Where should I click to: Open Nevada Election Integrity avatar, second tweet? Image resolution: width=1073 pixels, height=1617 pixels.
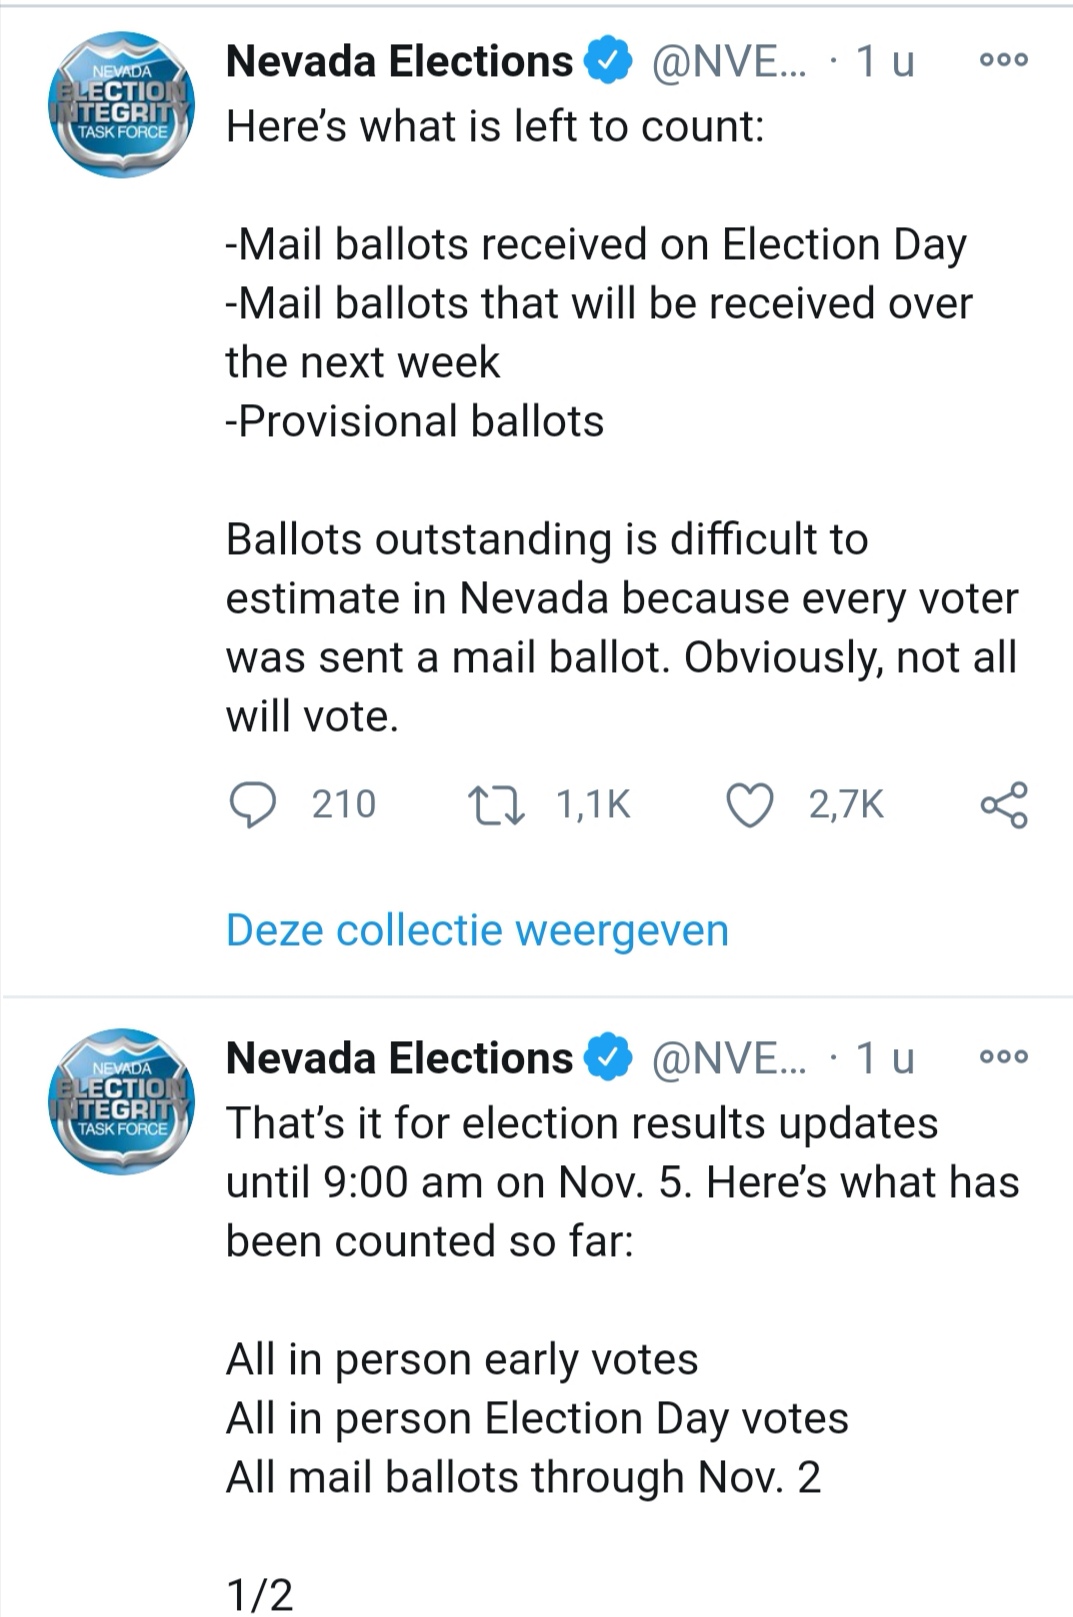click(121, 1101)
